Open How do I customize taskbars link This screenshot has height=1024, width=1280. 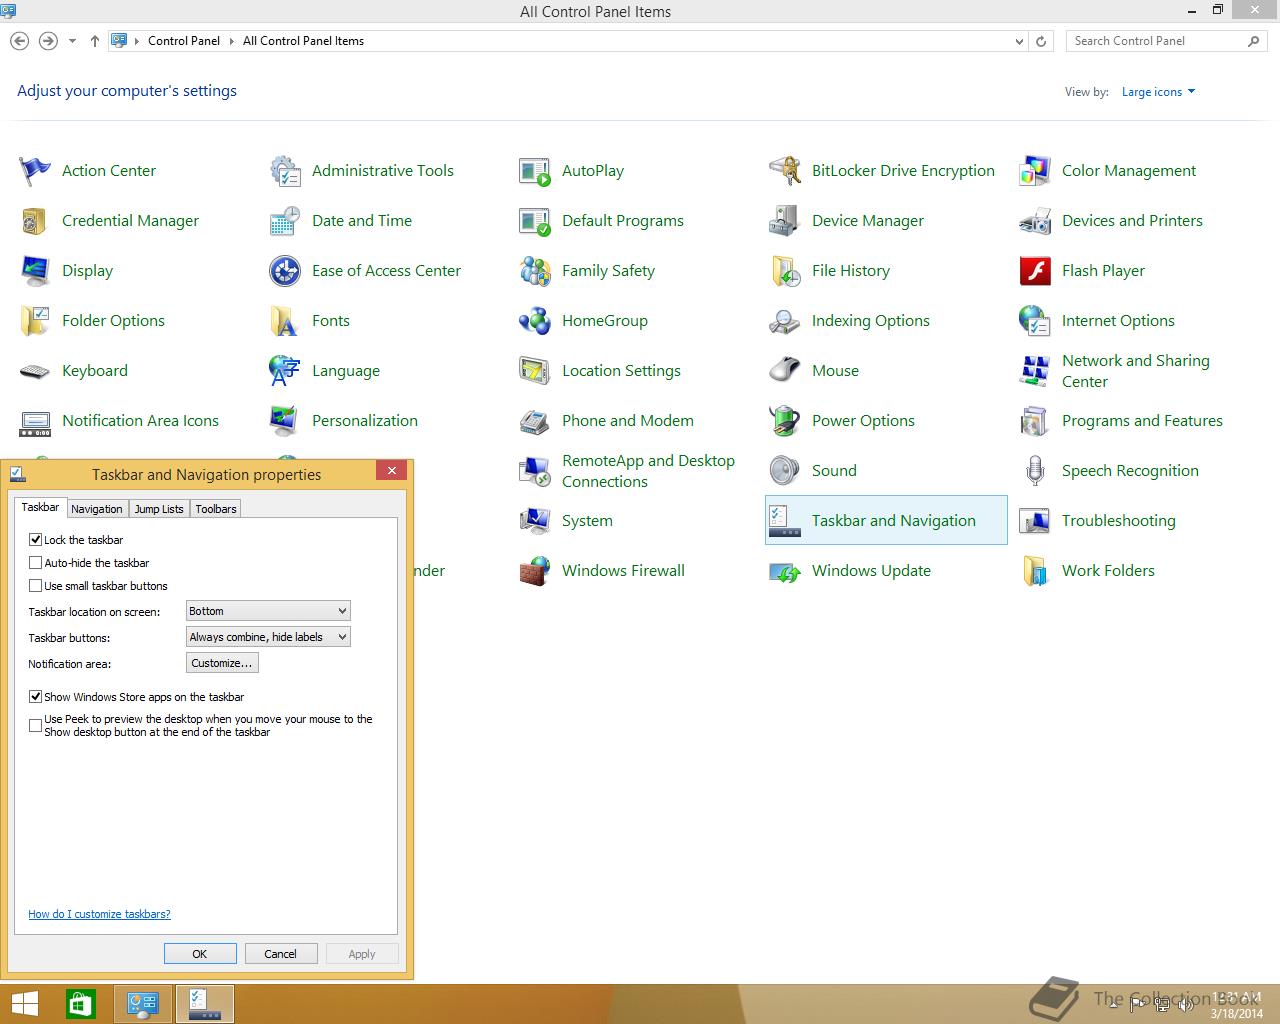(x=99, y=914)
